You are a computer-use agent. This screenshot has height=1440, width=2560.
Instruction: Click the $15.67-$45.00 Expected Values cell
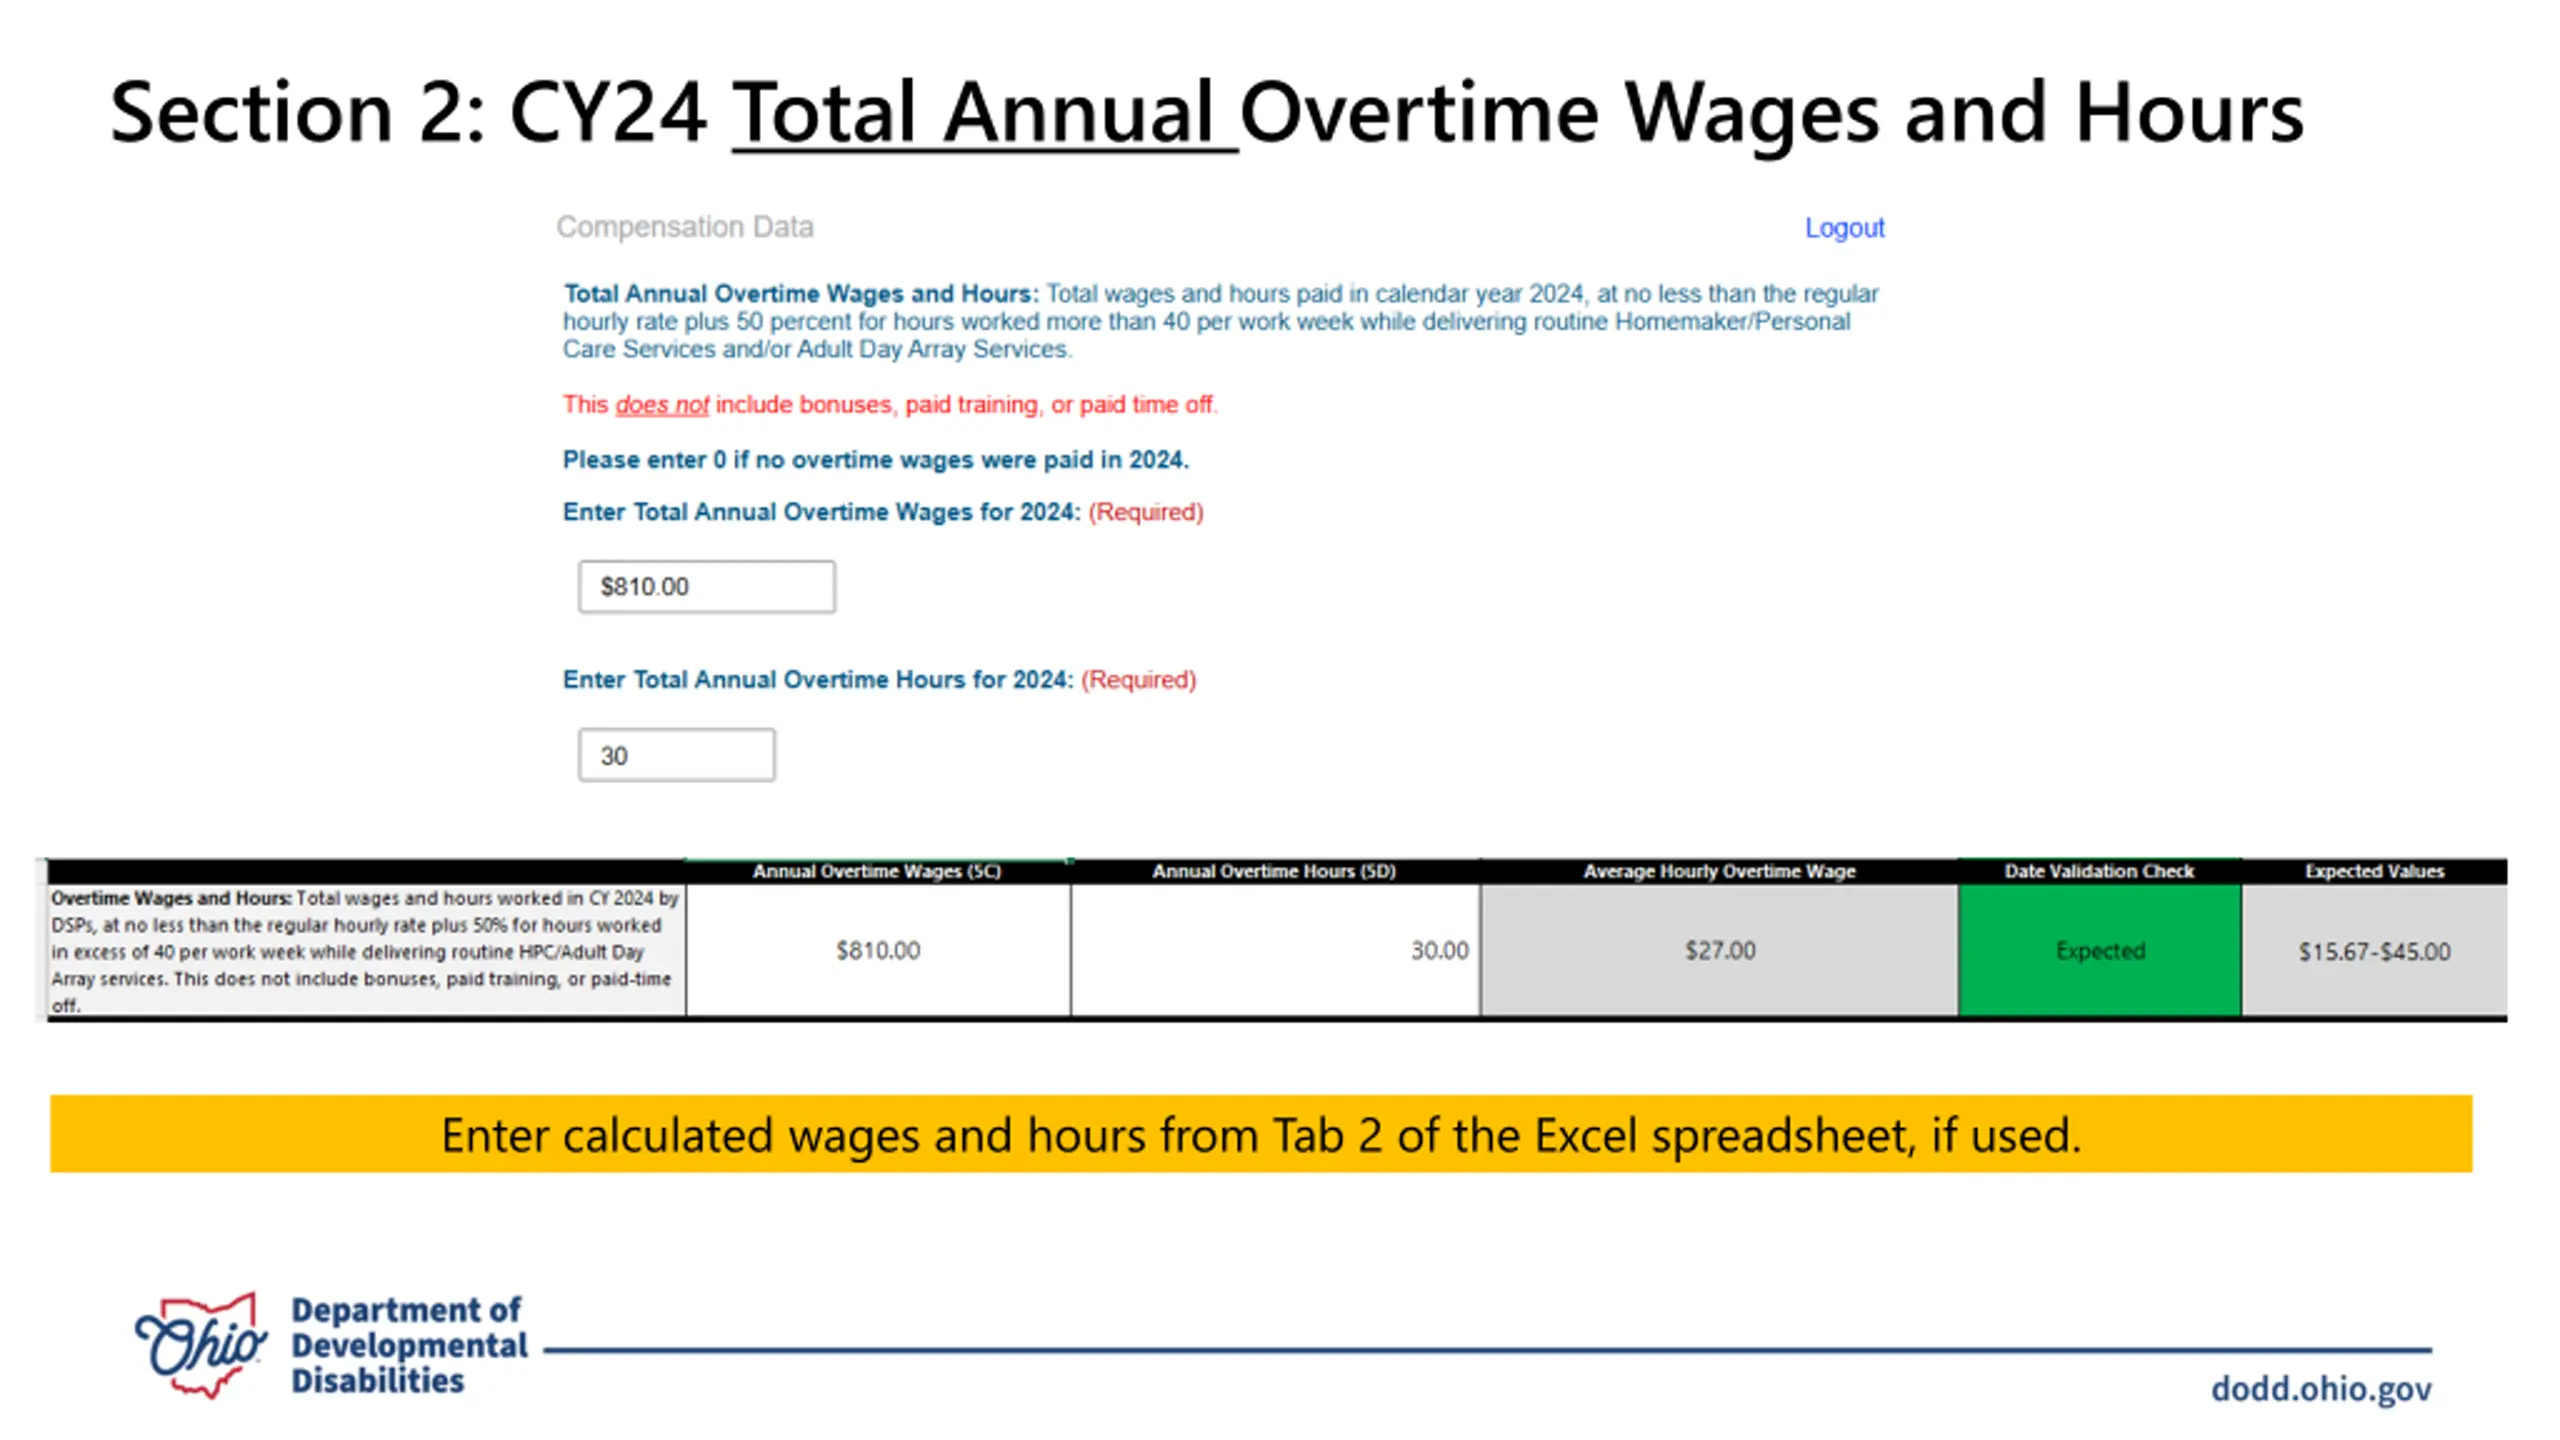[2374, 950]
